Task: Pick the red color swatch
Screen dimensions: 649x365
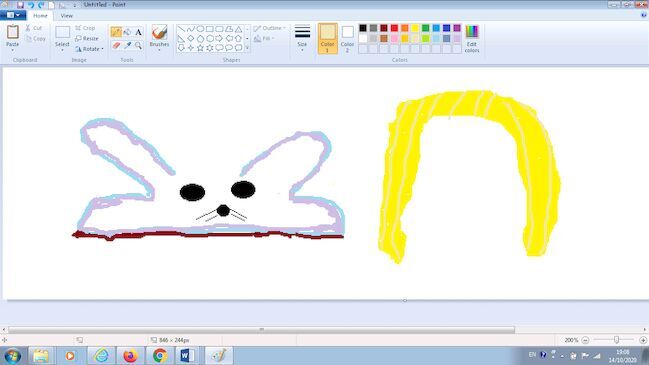Action: (x=394, y=28)
